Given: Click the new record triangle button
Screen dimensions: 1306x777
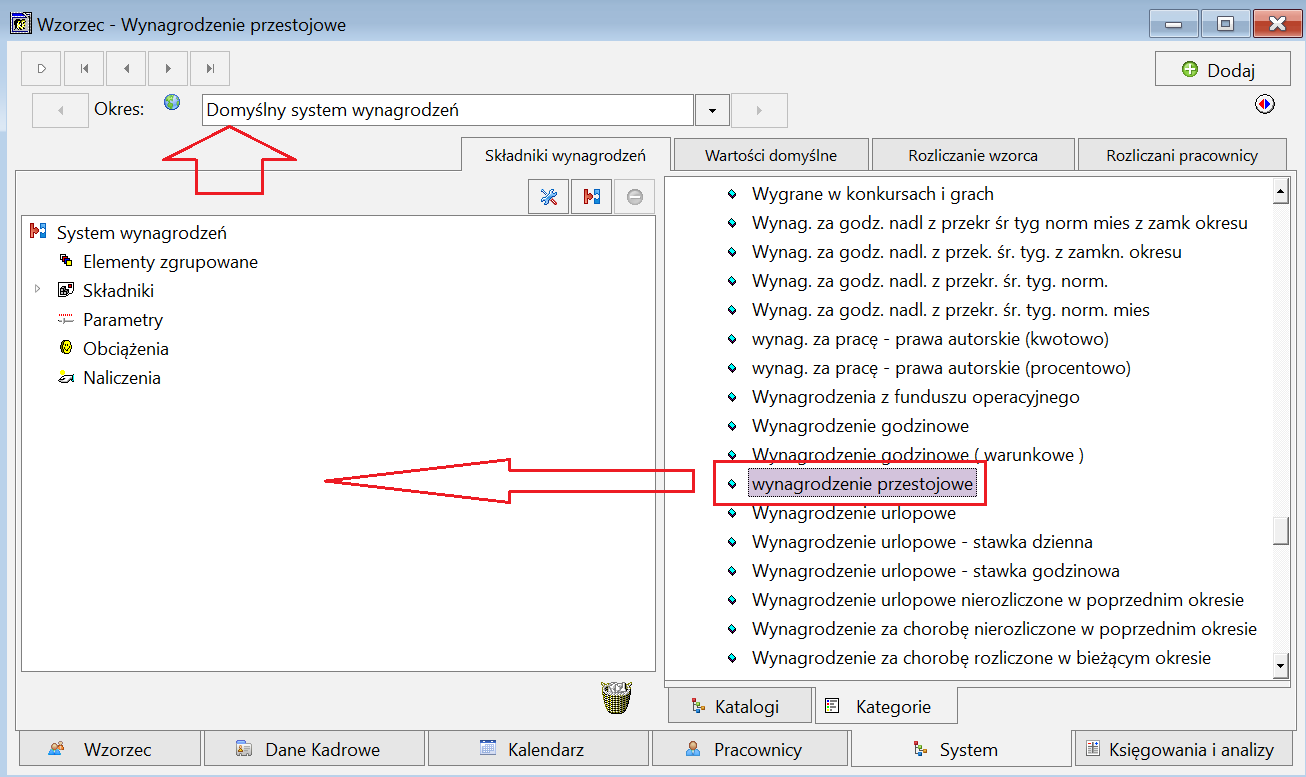Looking at the screenshot, I should [x=42, y=68].
